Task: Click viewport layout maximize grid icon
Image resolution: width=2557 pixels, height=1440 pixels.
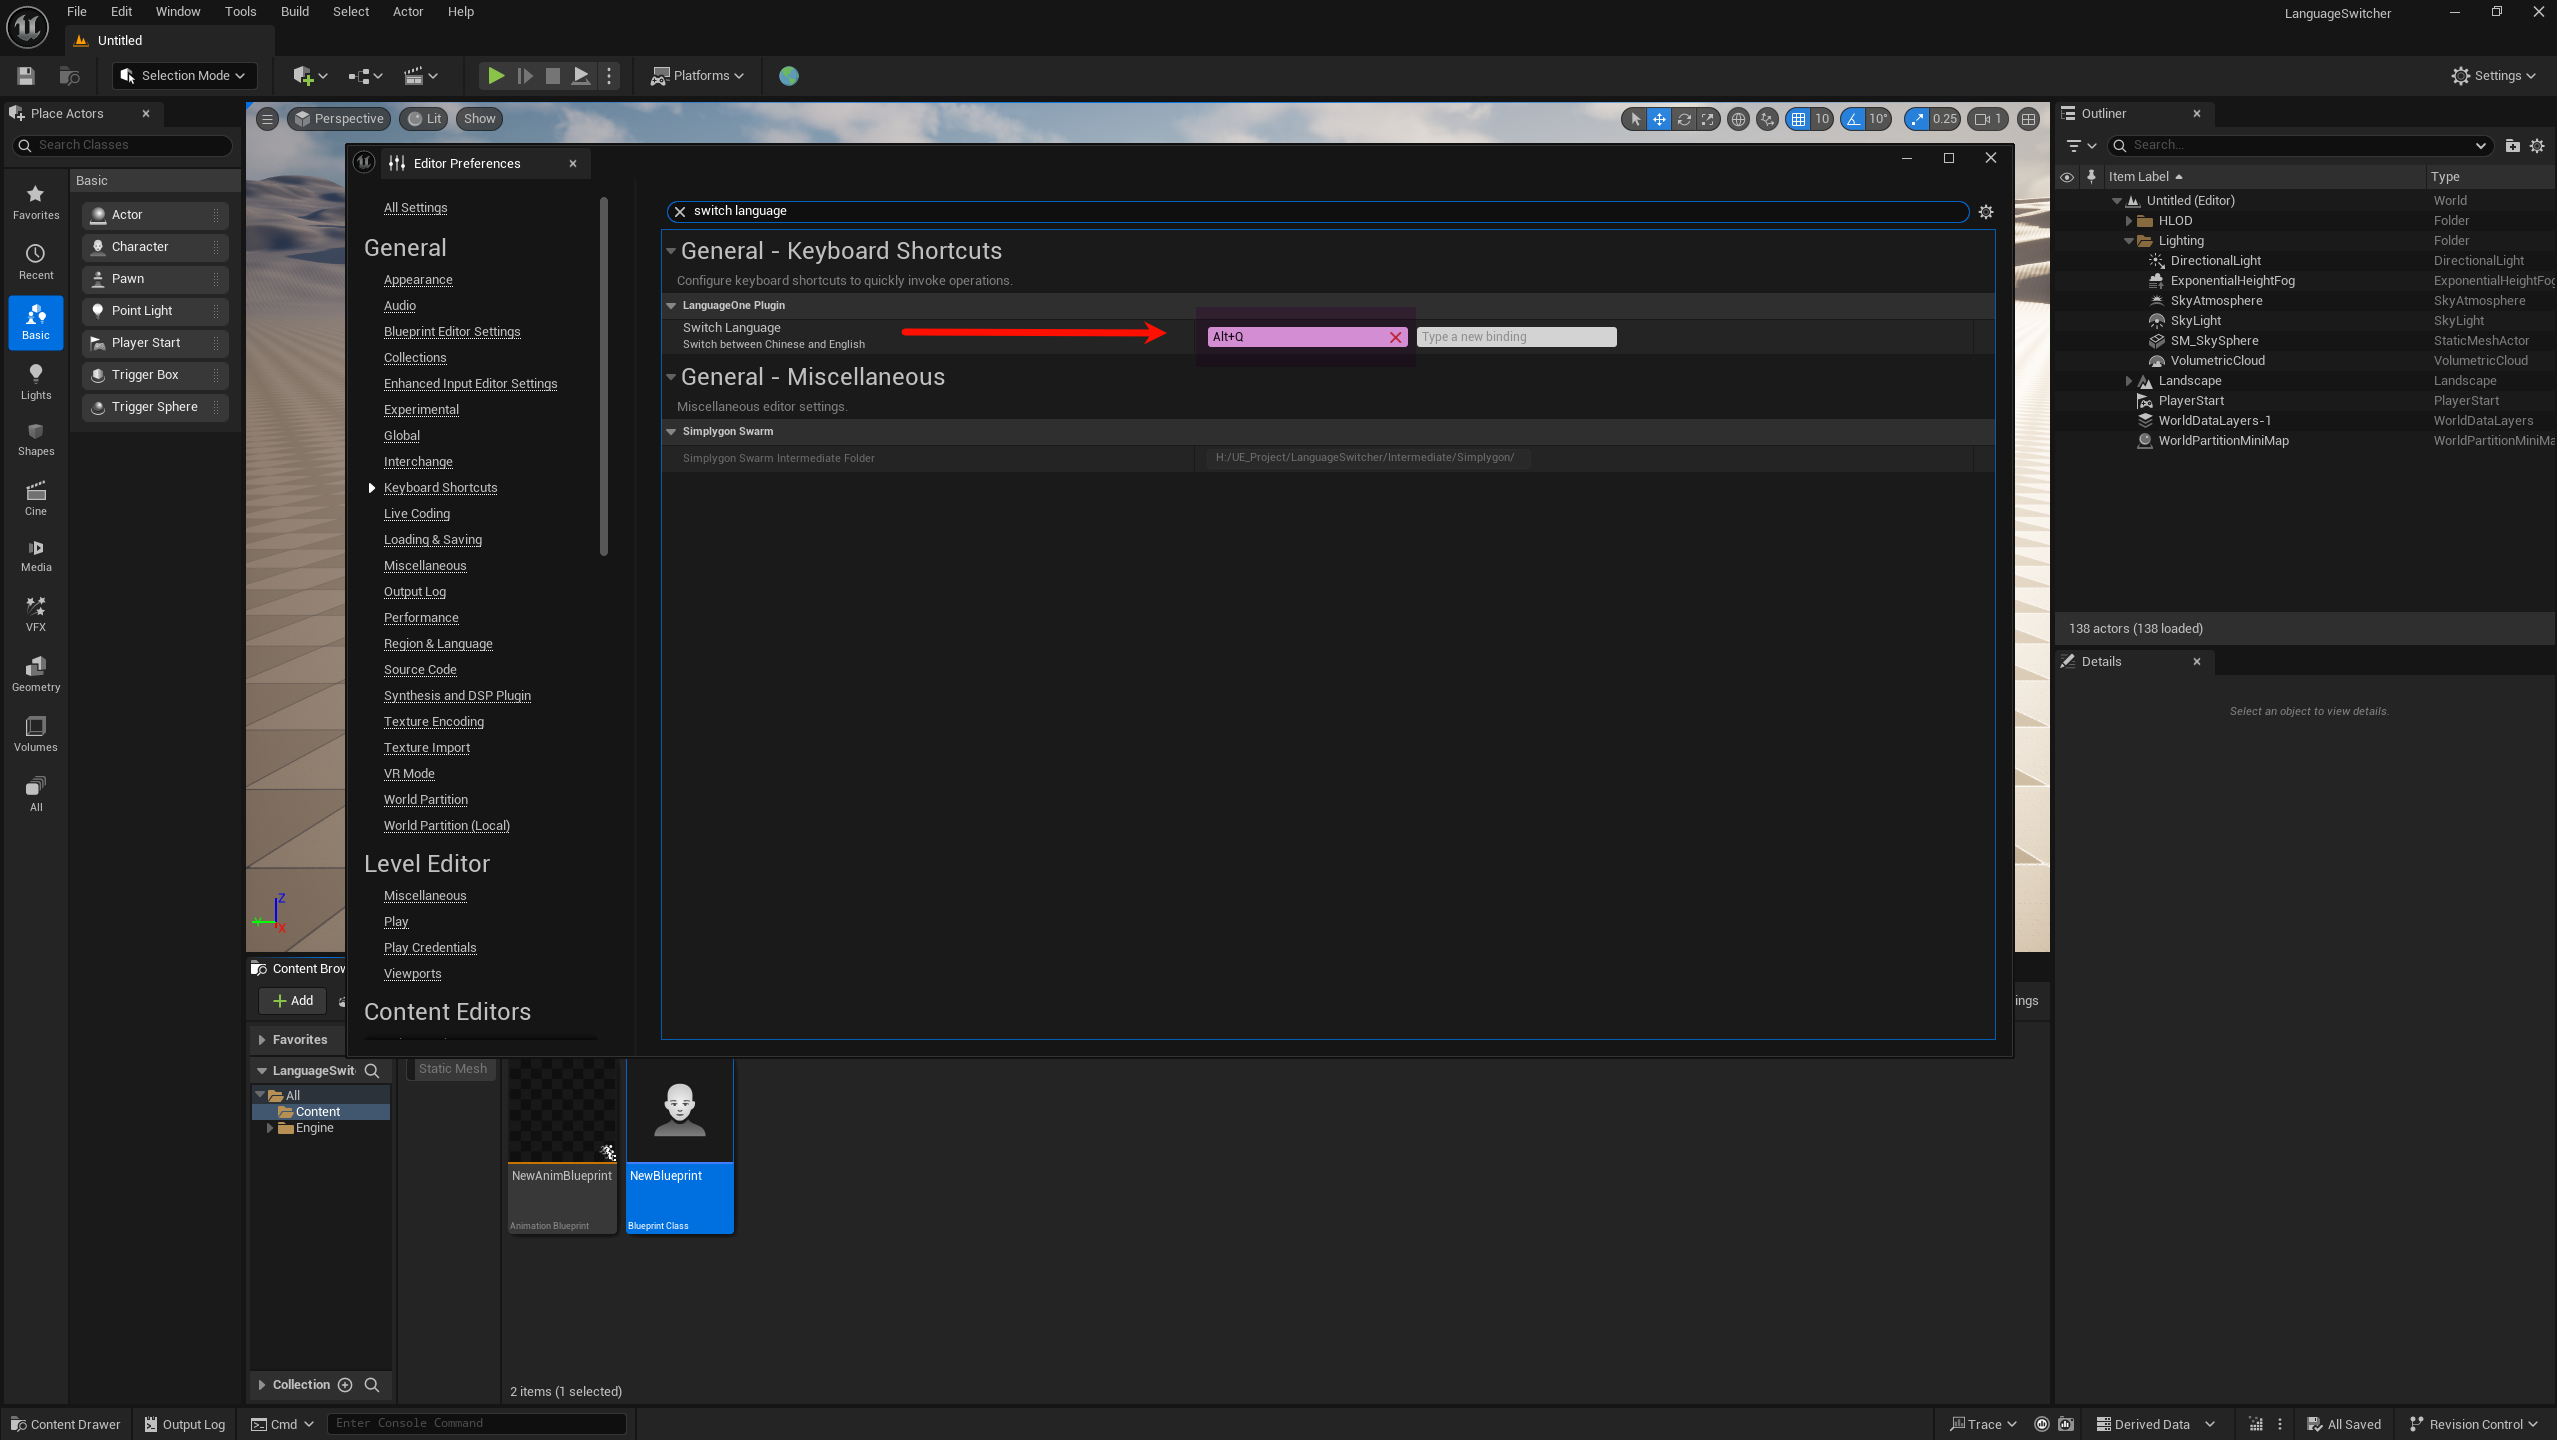Action: click(2028, 119)
